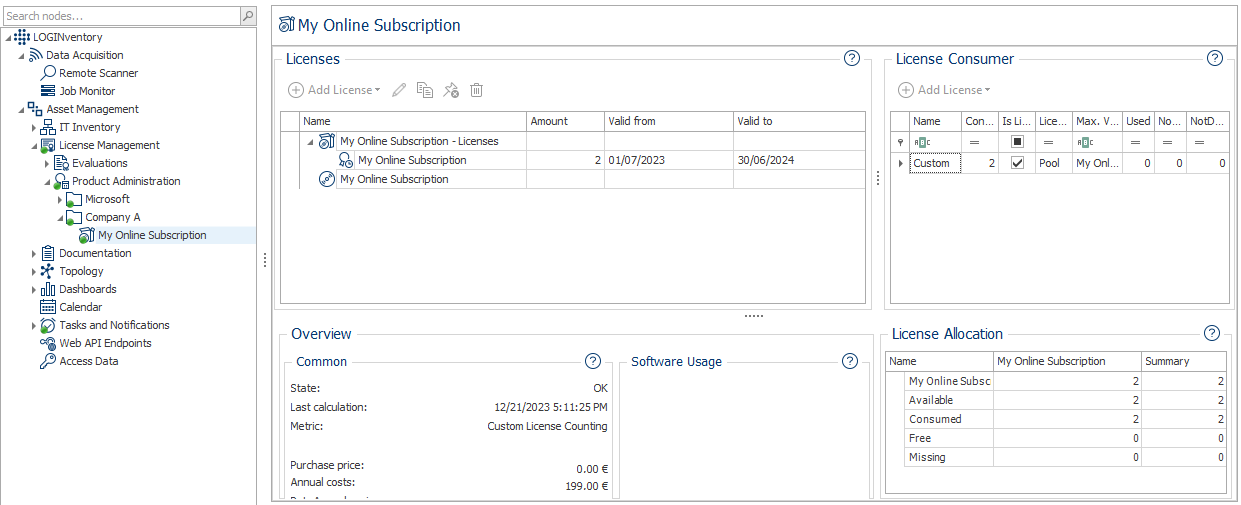Click the Remote Scanner magnifier icon
Screen dimensions: 1241x505
[48, 73]
